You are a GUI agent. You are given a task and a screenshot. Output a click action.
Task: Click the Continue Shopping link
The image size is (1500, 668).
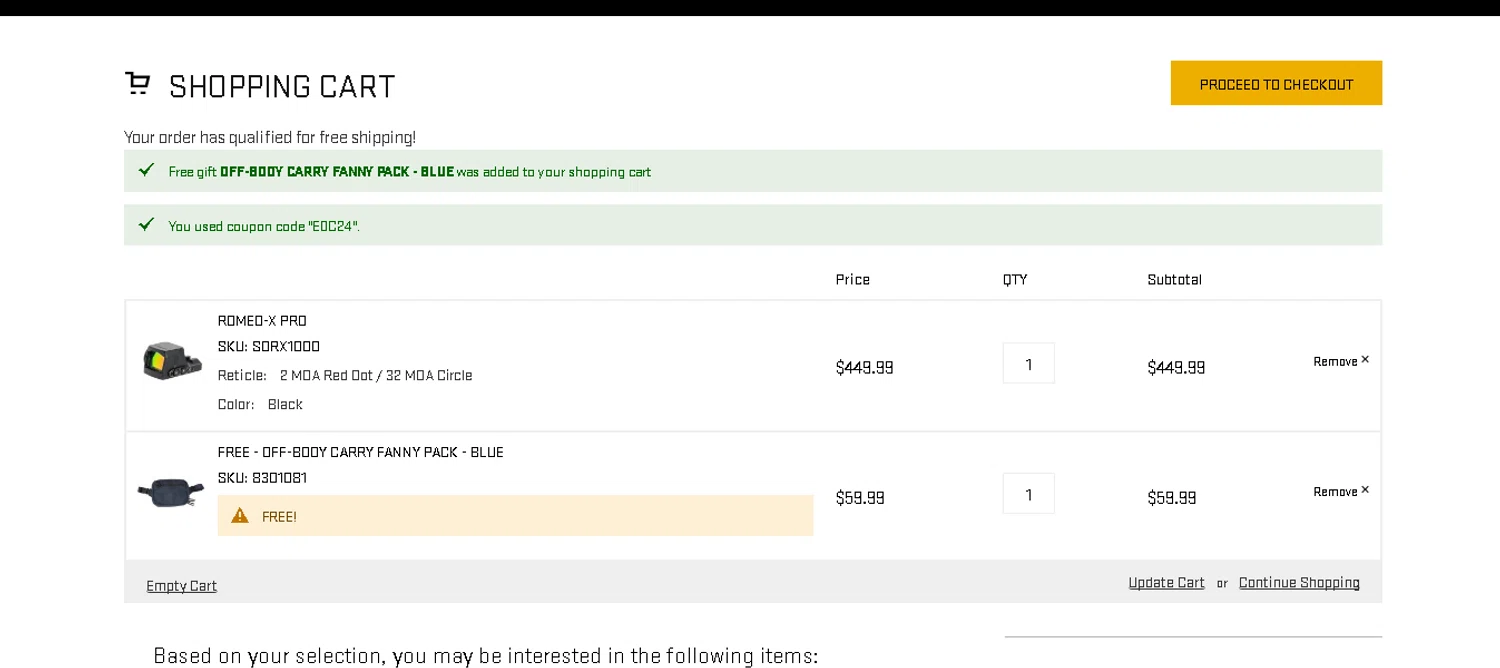(1299, 583)
